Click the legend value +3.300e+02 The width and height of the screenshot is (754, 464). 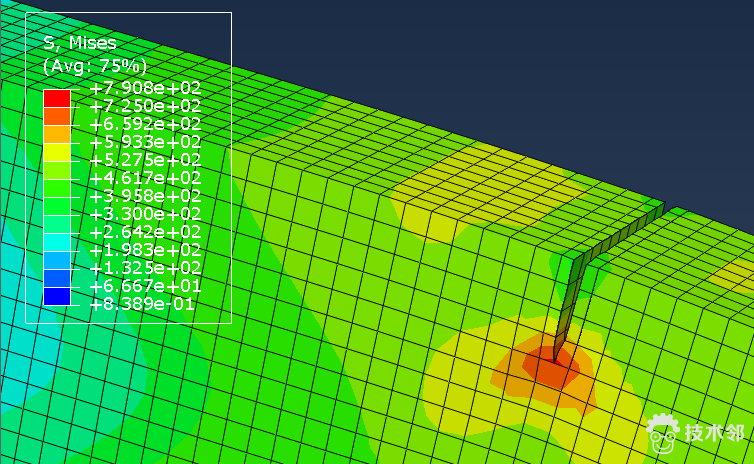[145, 214]
